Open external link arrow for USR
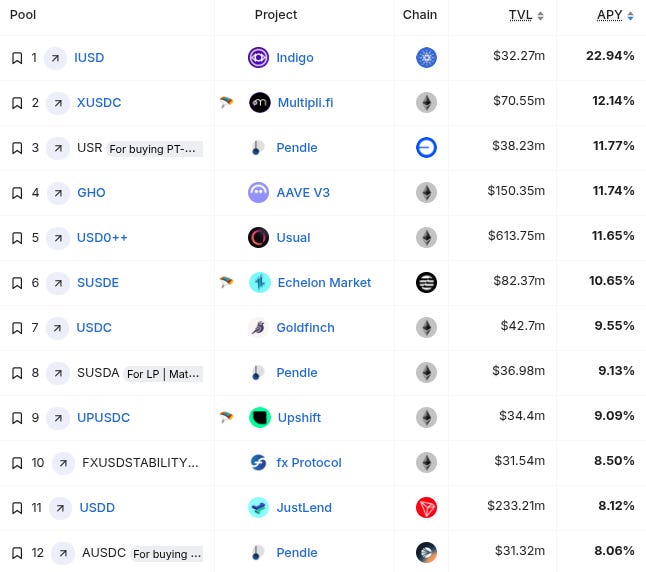The width and height of the screenshot is (646, 572). [x=58, y=148]
